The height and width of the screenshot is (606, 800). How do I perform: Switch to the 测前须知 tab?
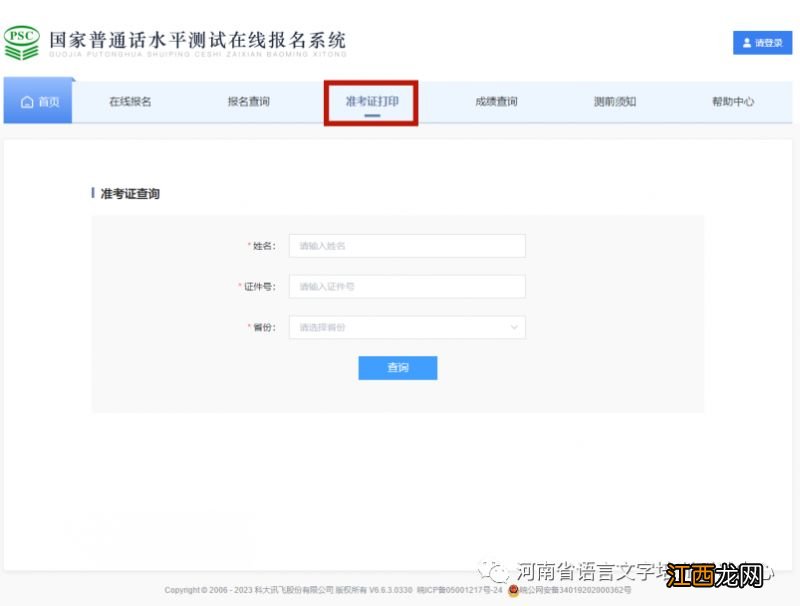pyautogui.click(x=614, y=101)
